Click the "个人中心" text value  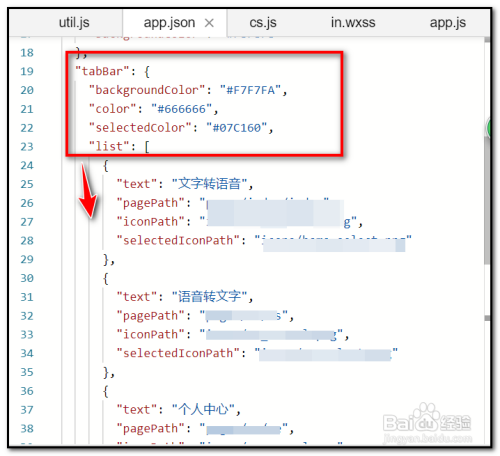(203, 409)
